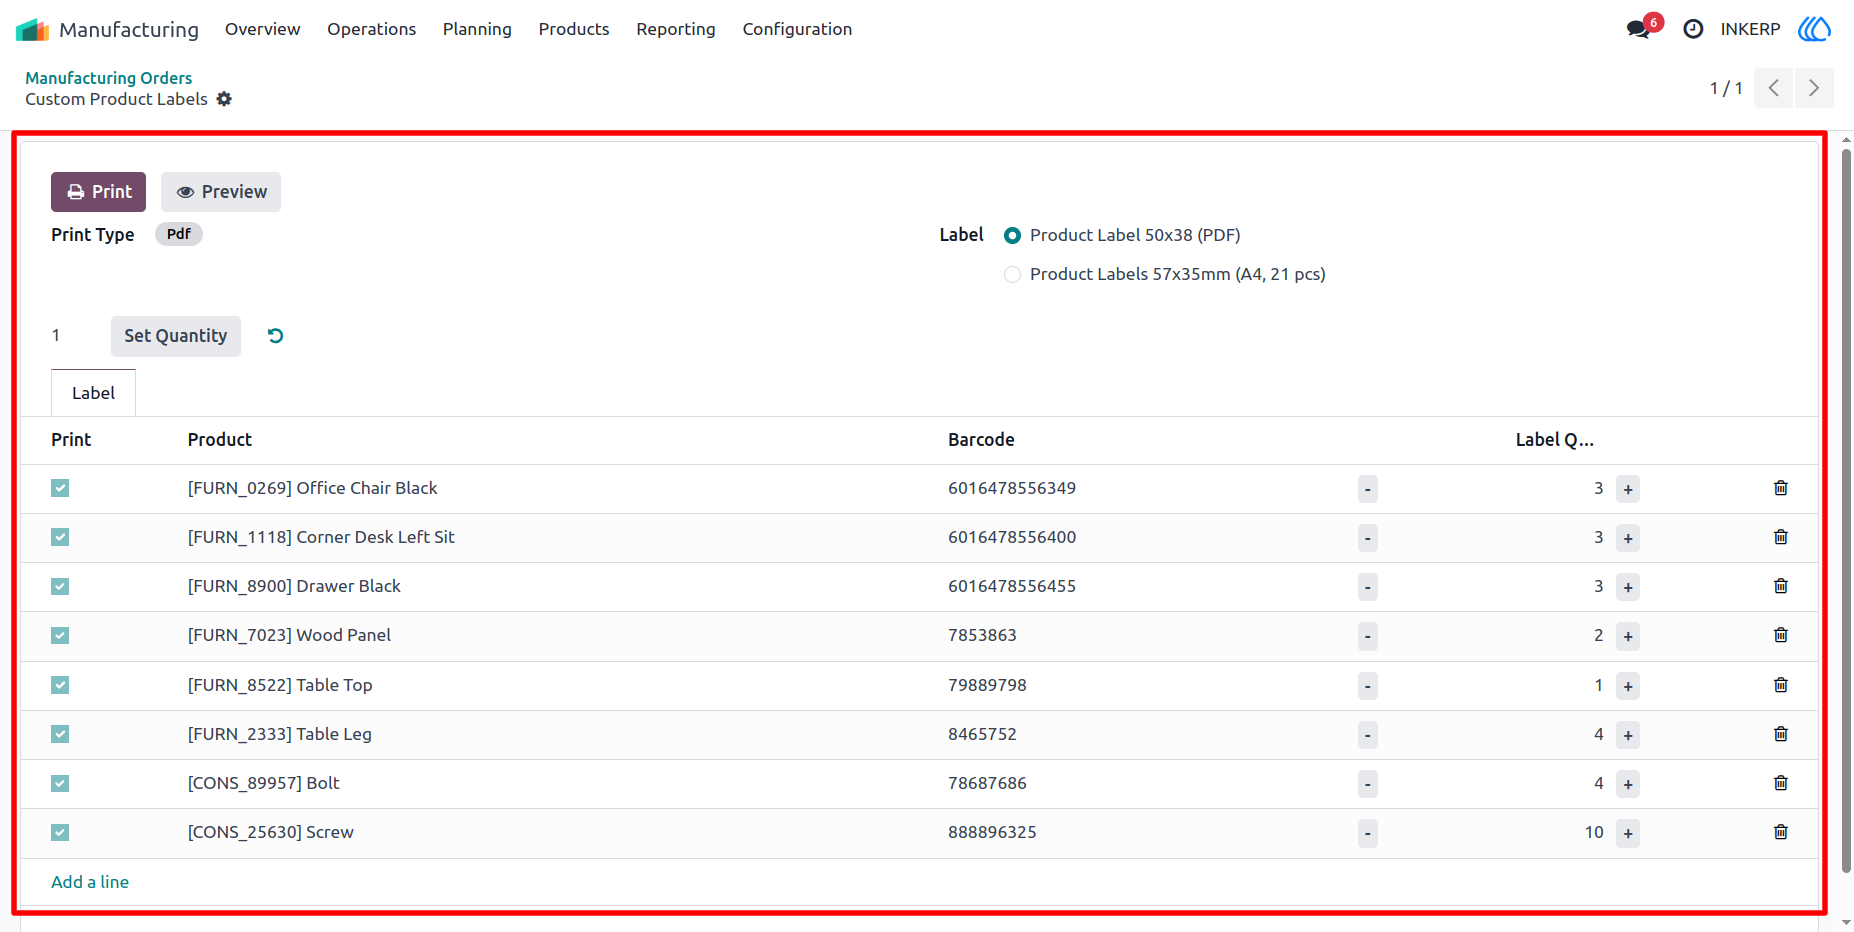The image size is (1854, 932).
Task: Delete the Drawer Black line
Action: (x=1781, y=586)
